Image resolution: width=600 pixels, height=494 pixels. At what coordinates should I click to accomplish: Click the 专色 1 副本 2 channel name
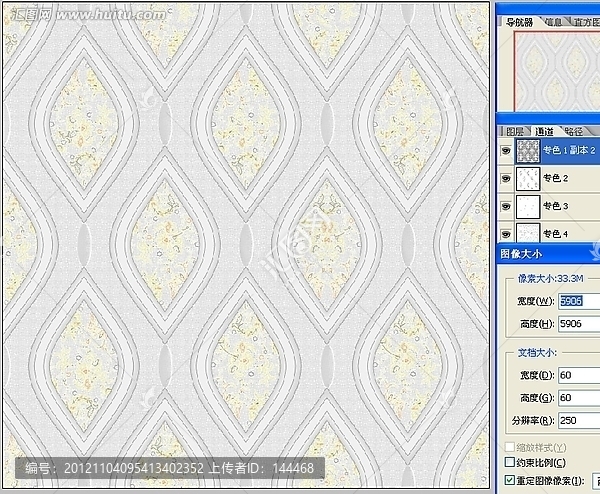569,150
